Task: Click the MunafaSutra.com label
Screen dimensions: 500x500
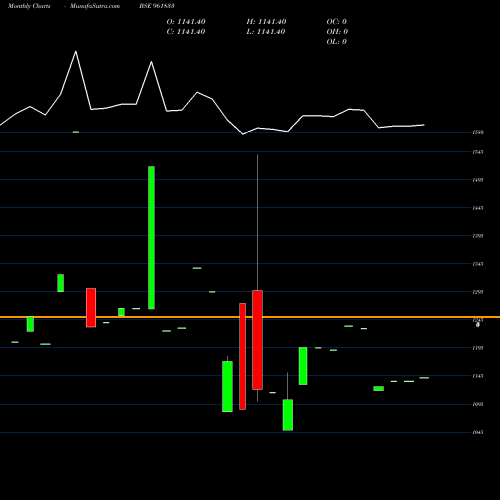Action: coord(95,6)
